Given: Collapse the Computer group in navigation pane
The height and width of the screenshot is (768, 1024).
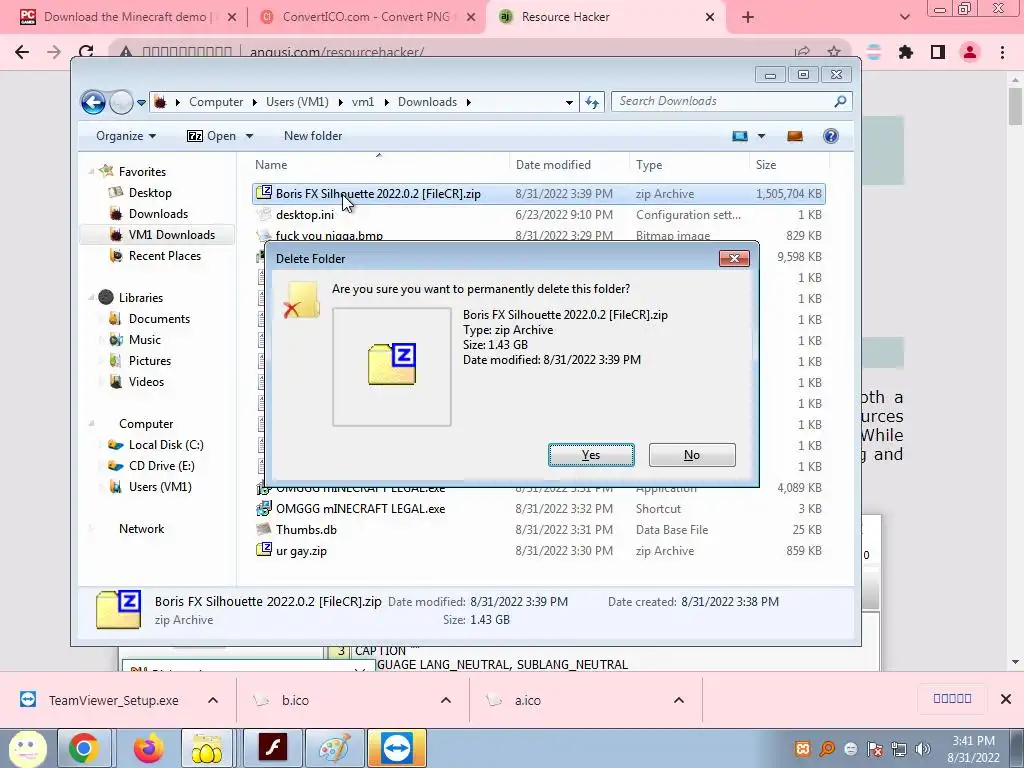Looking at the screenshot, I should (91, 424).
